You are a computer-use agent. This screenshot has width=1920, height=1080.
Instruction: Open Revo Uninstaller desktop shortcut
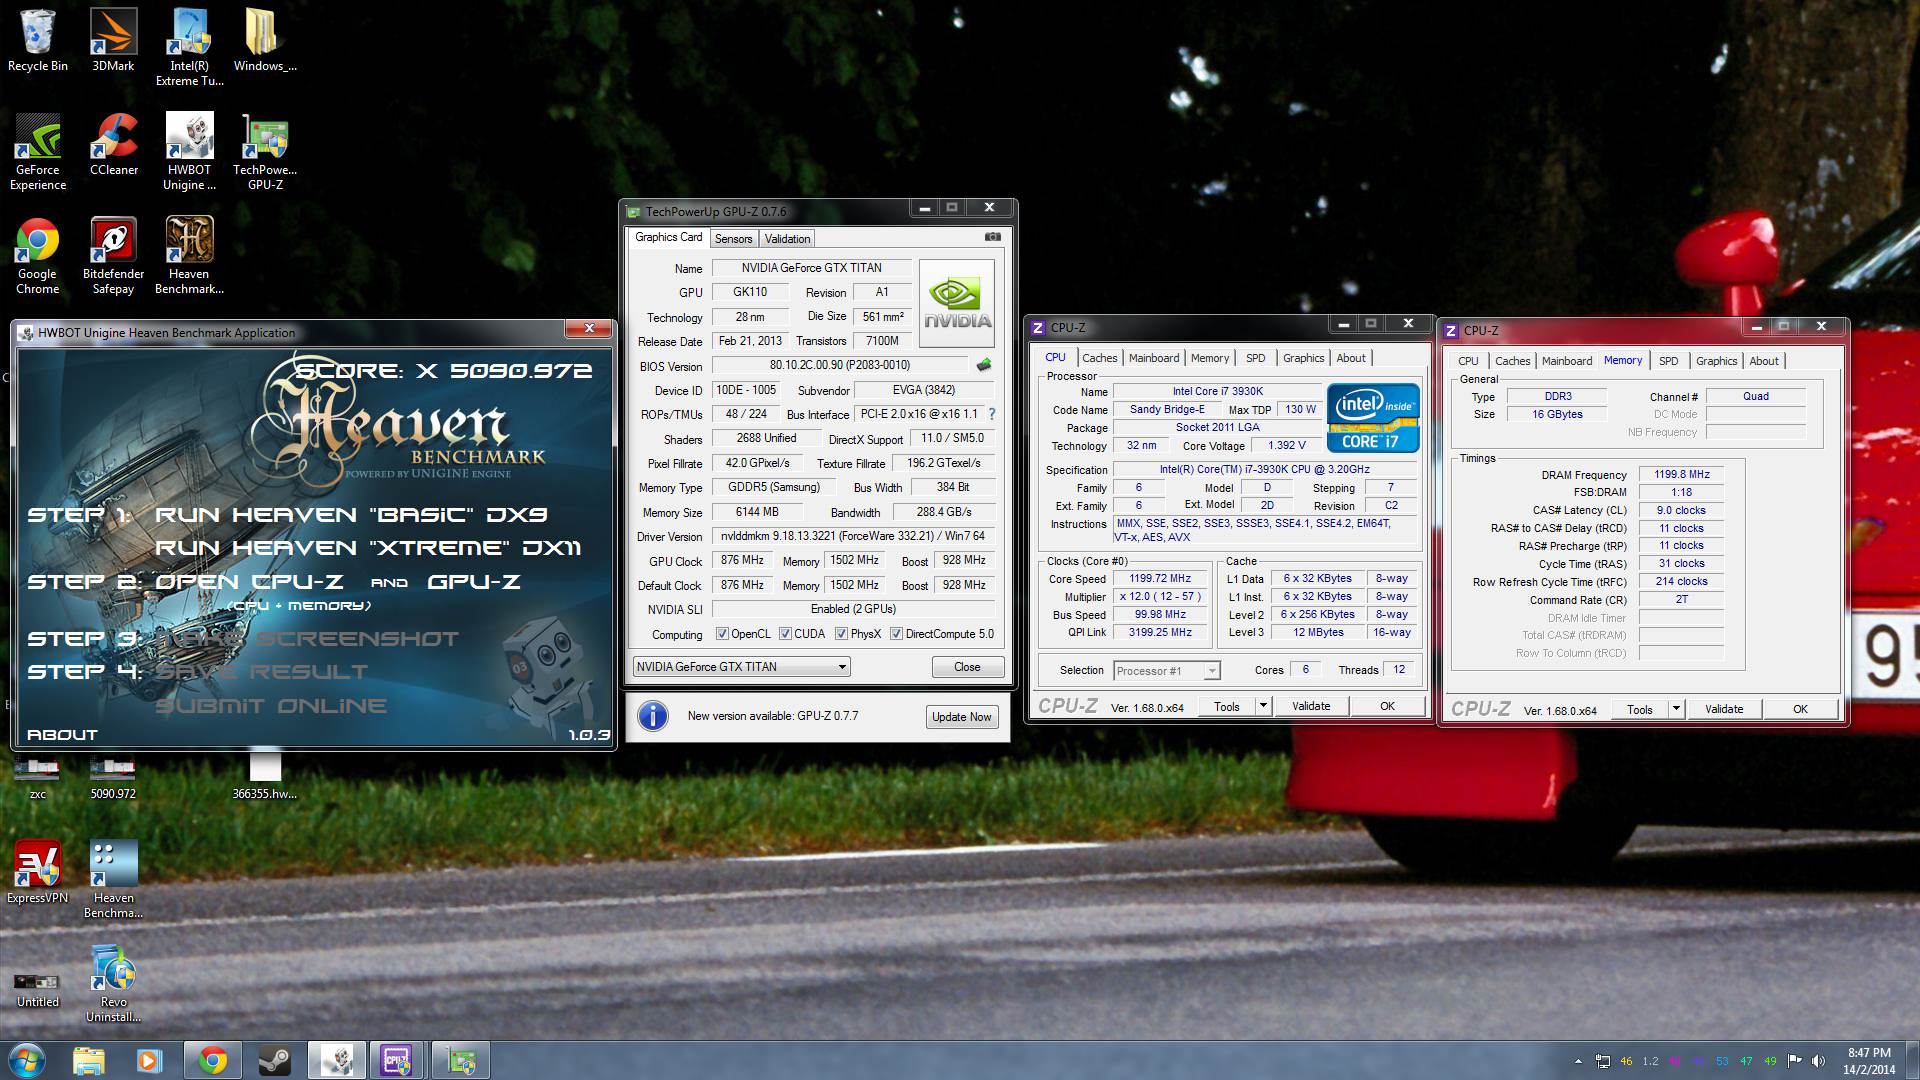click(x=113, y=983)
